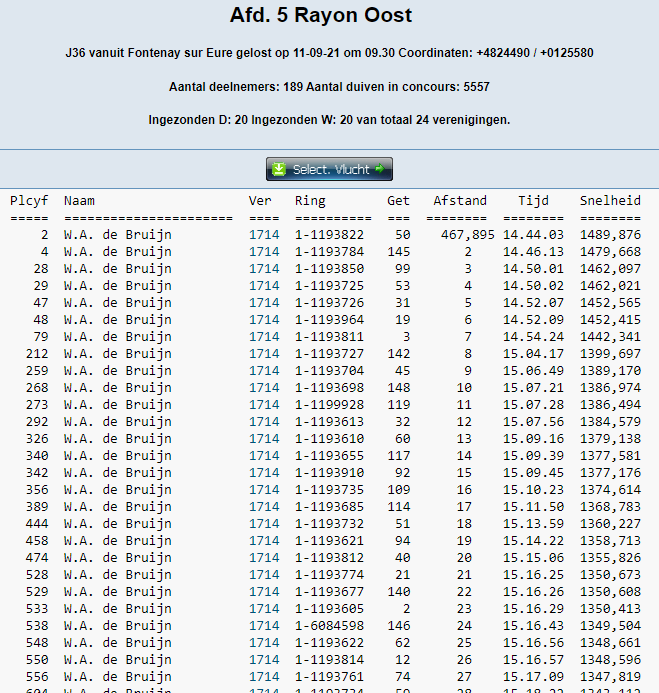Open Ver link 1714 in row Plcyf 529
659x693 pixels.
coord(264,592)
